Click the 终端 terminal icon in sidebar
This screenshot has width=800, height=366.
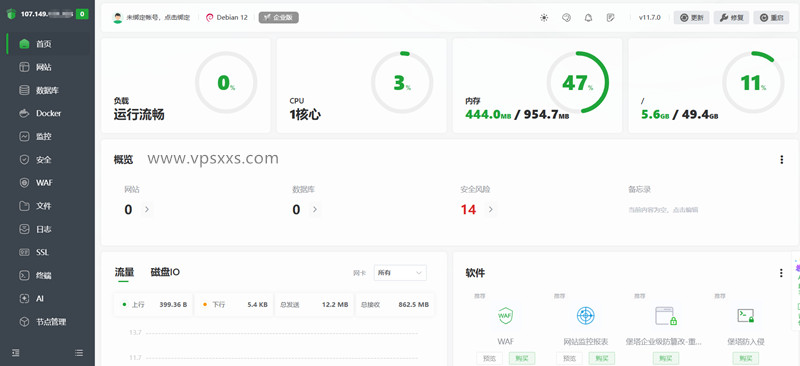(x=24, y=276)
